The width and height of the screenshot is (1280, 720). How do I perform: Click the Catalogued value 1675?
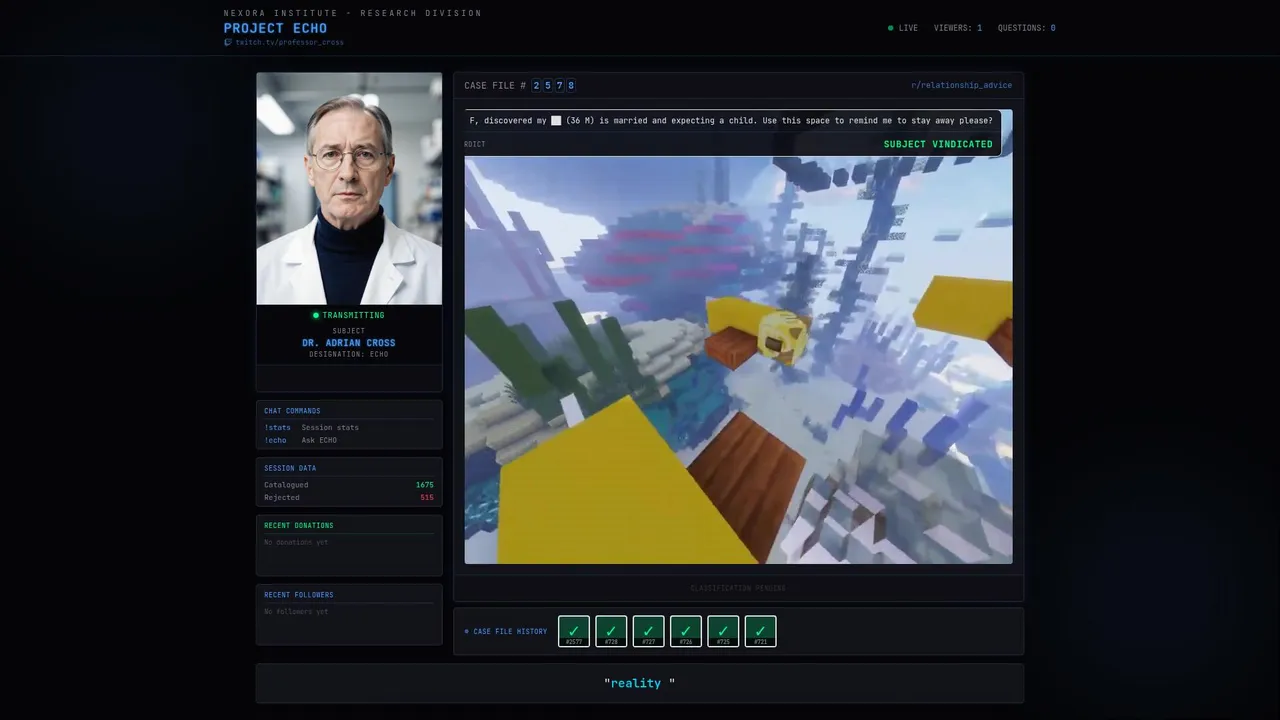425,485
